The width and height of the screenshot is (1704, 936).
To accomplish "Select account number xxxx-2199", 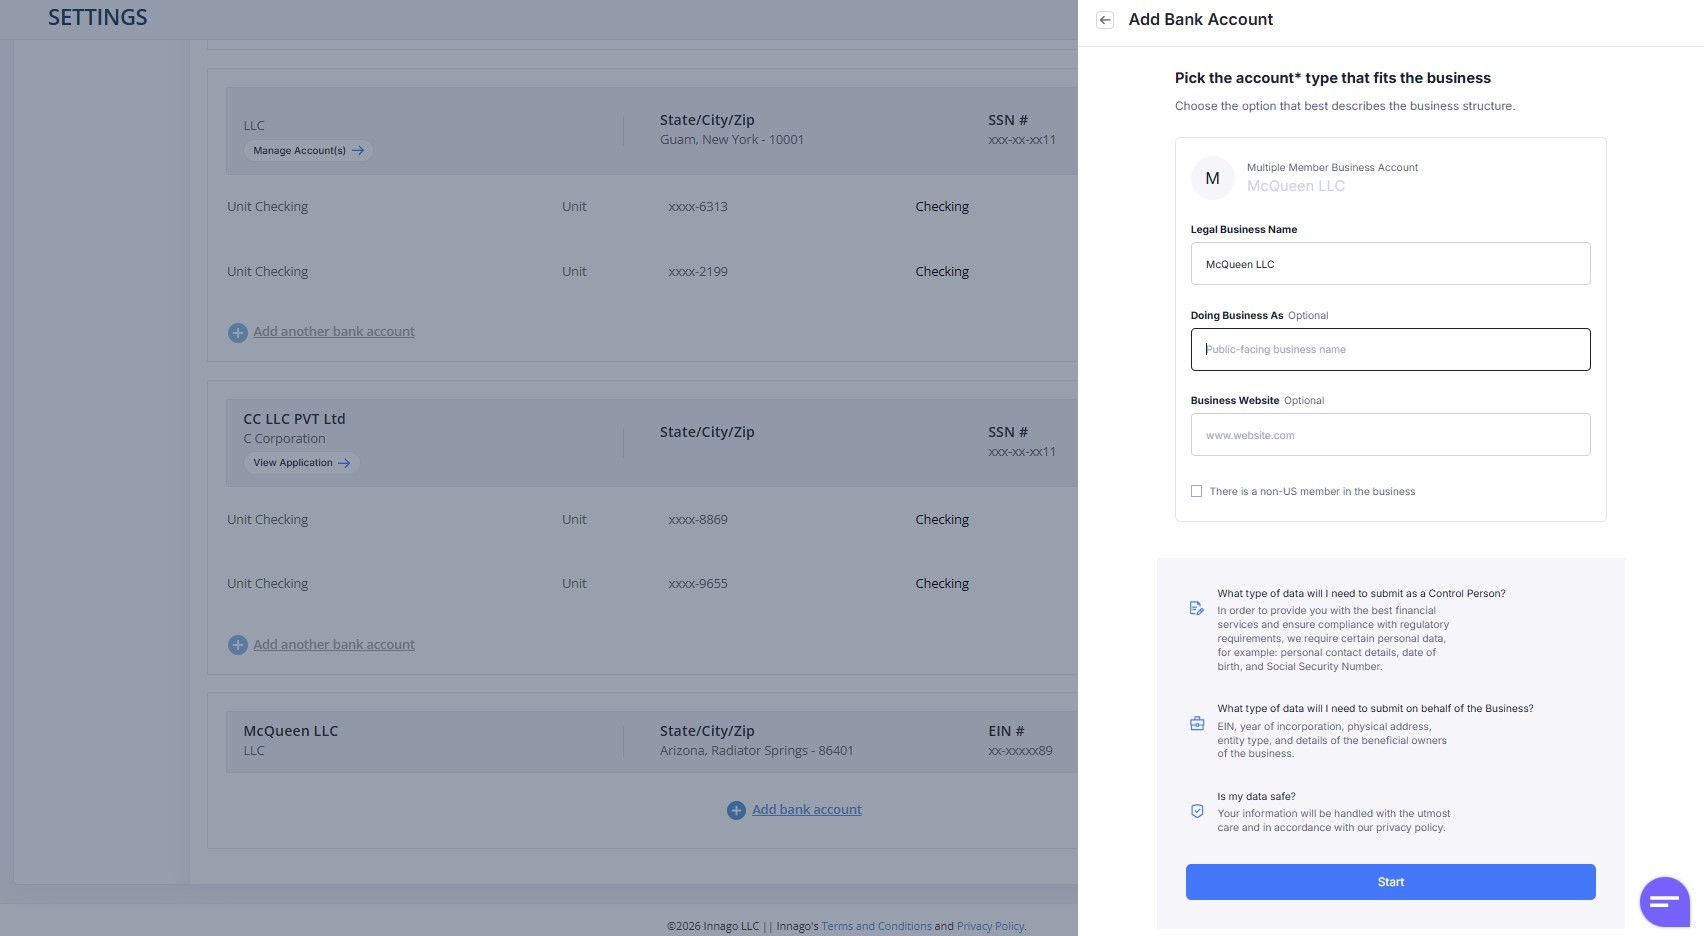I will pyautogui.click(x=698, y=272).
